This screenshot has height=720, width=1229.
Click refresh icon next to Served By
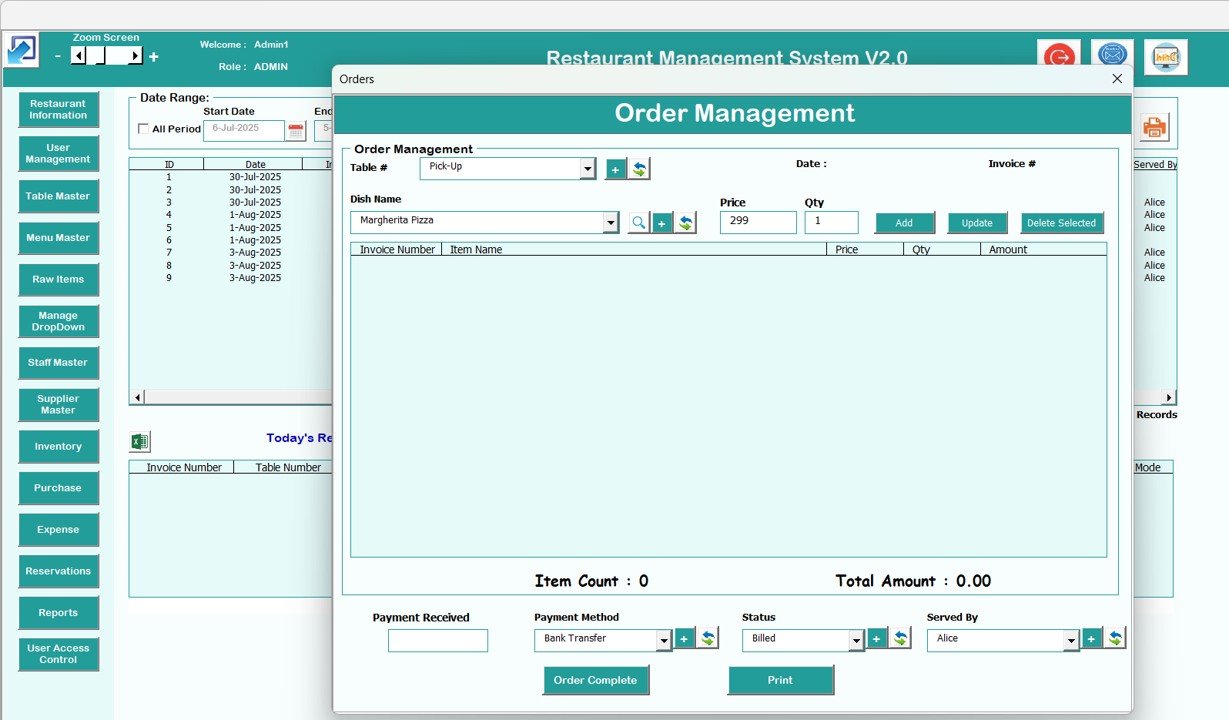pyautogui.click(x=1116, y=638)
